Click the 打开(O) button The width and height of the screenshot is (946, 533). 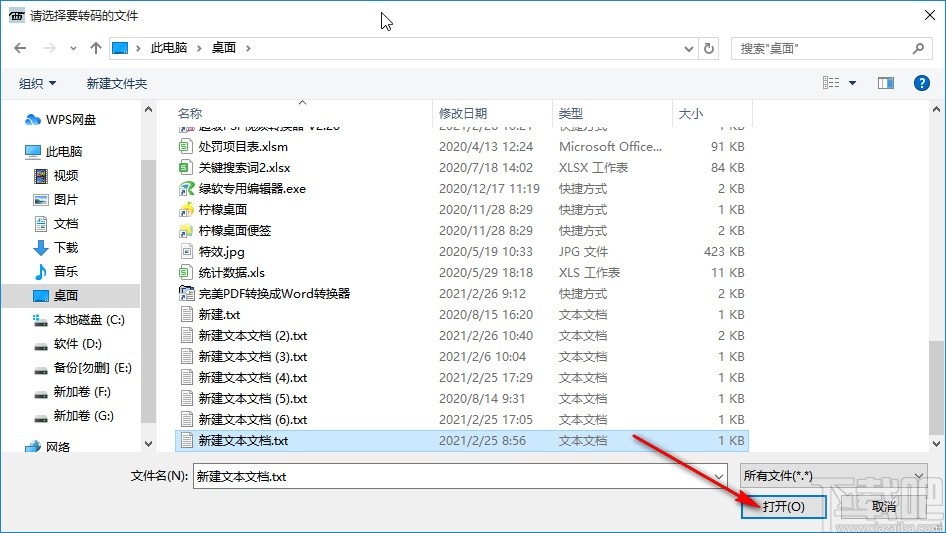[783, 506]
